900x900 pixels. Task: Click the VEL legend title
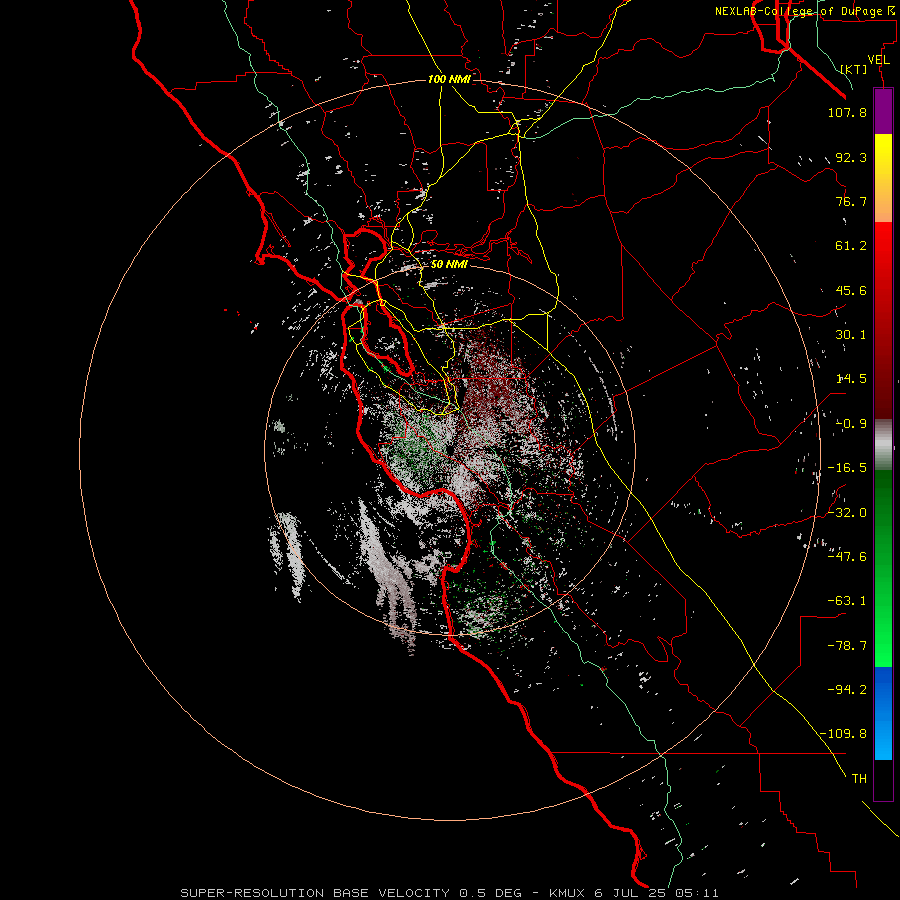pyautogui.click(x=878, y=60)
